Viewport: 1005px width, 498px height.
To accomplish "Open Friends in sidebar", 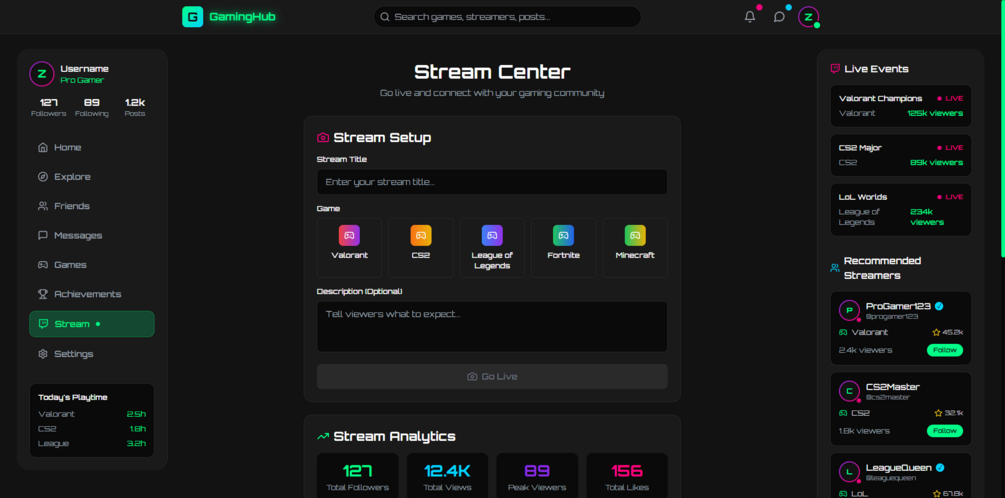I will 92,206.
